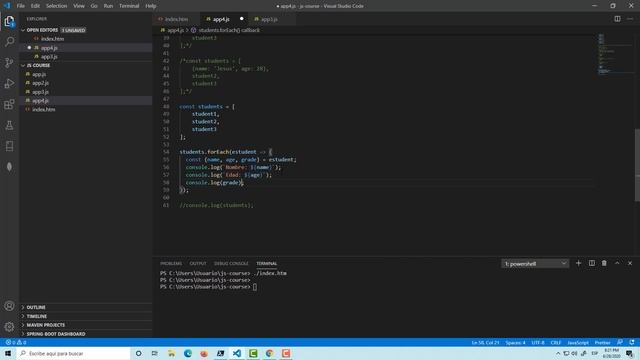The height and width of the screenshot is (360, 640).
Task: Click unsaved dot on app4.js tab
Action: (x=242, y=19)
